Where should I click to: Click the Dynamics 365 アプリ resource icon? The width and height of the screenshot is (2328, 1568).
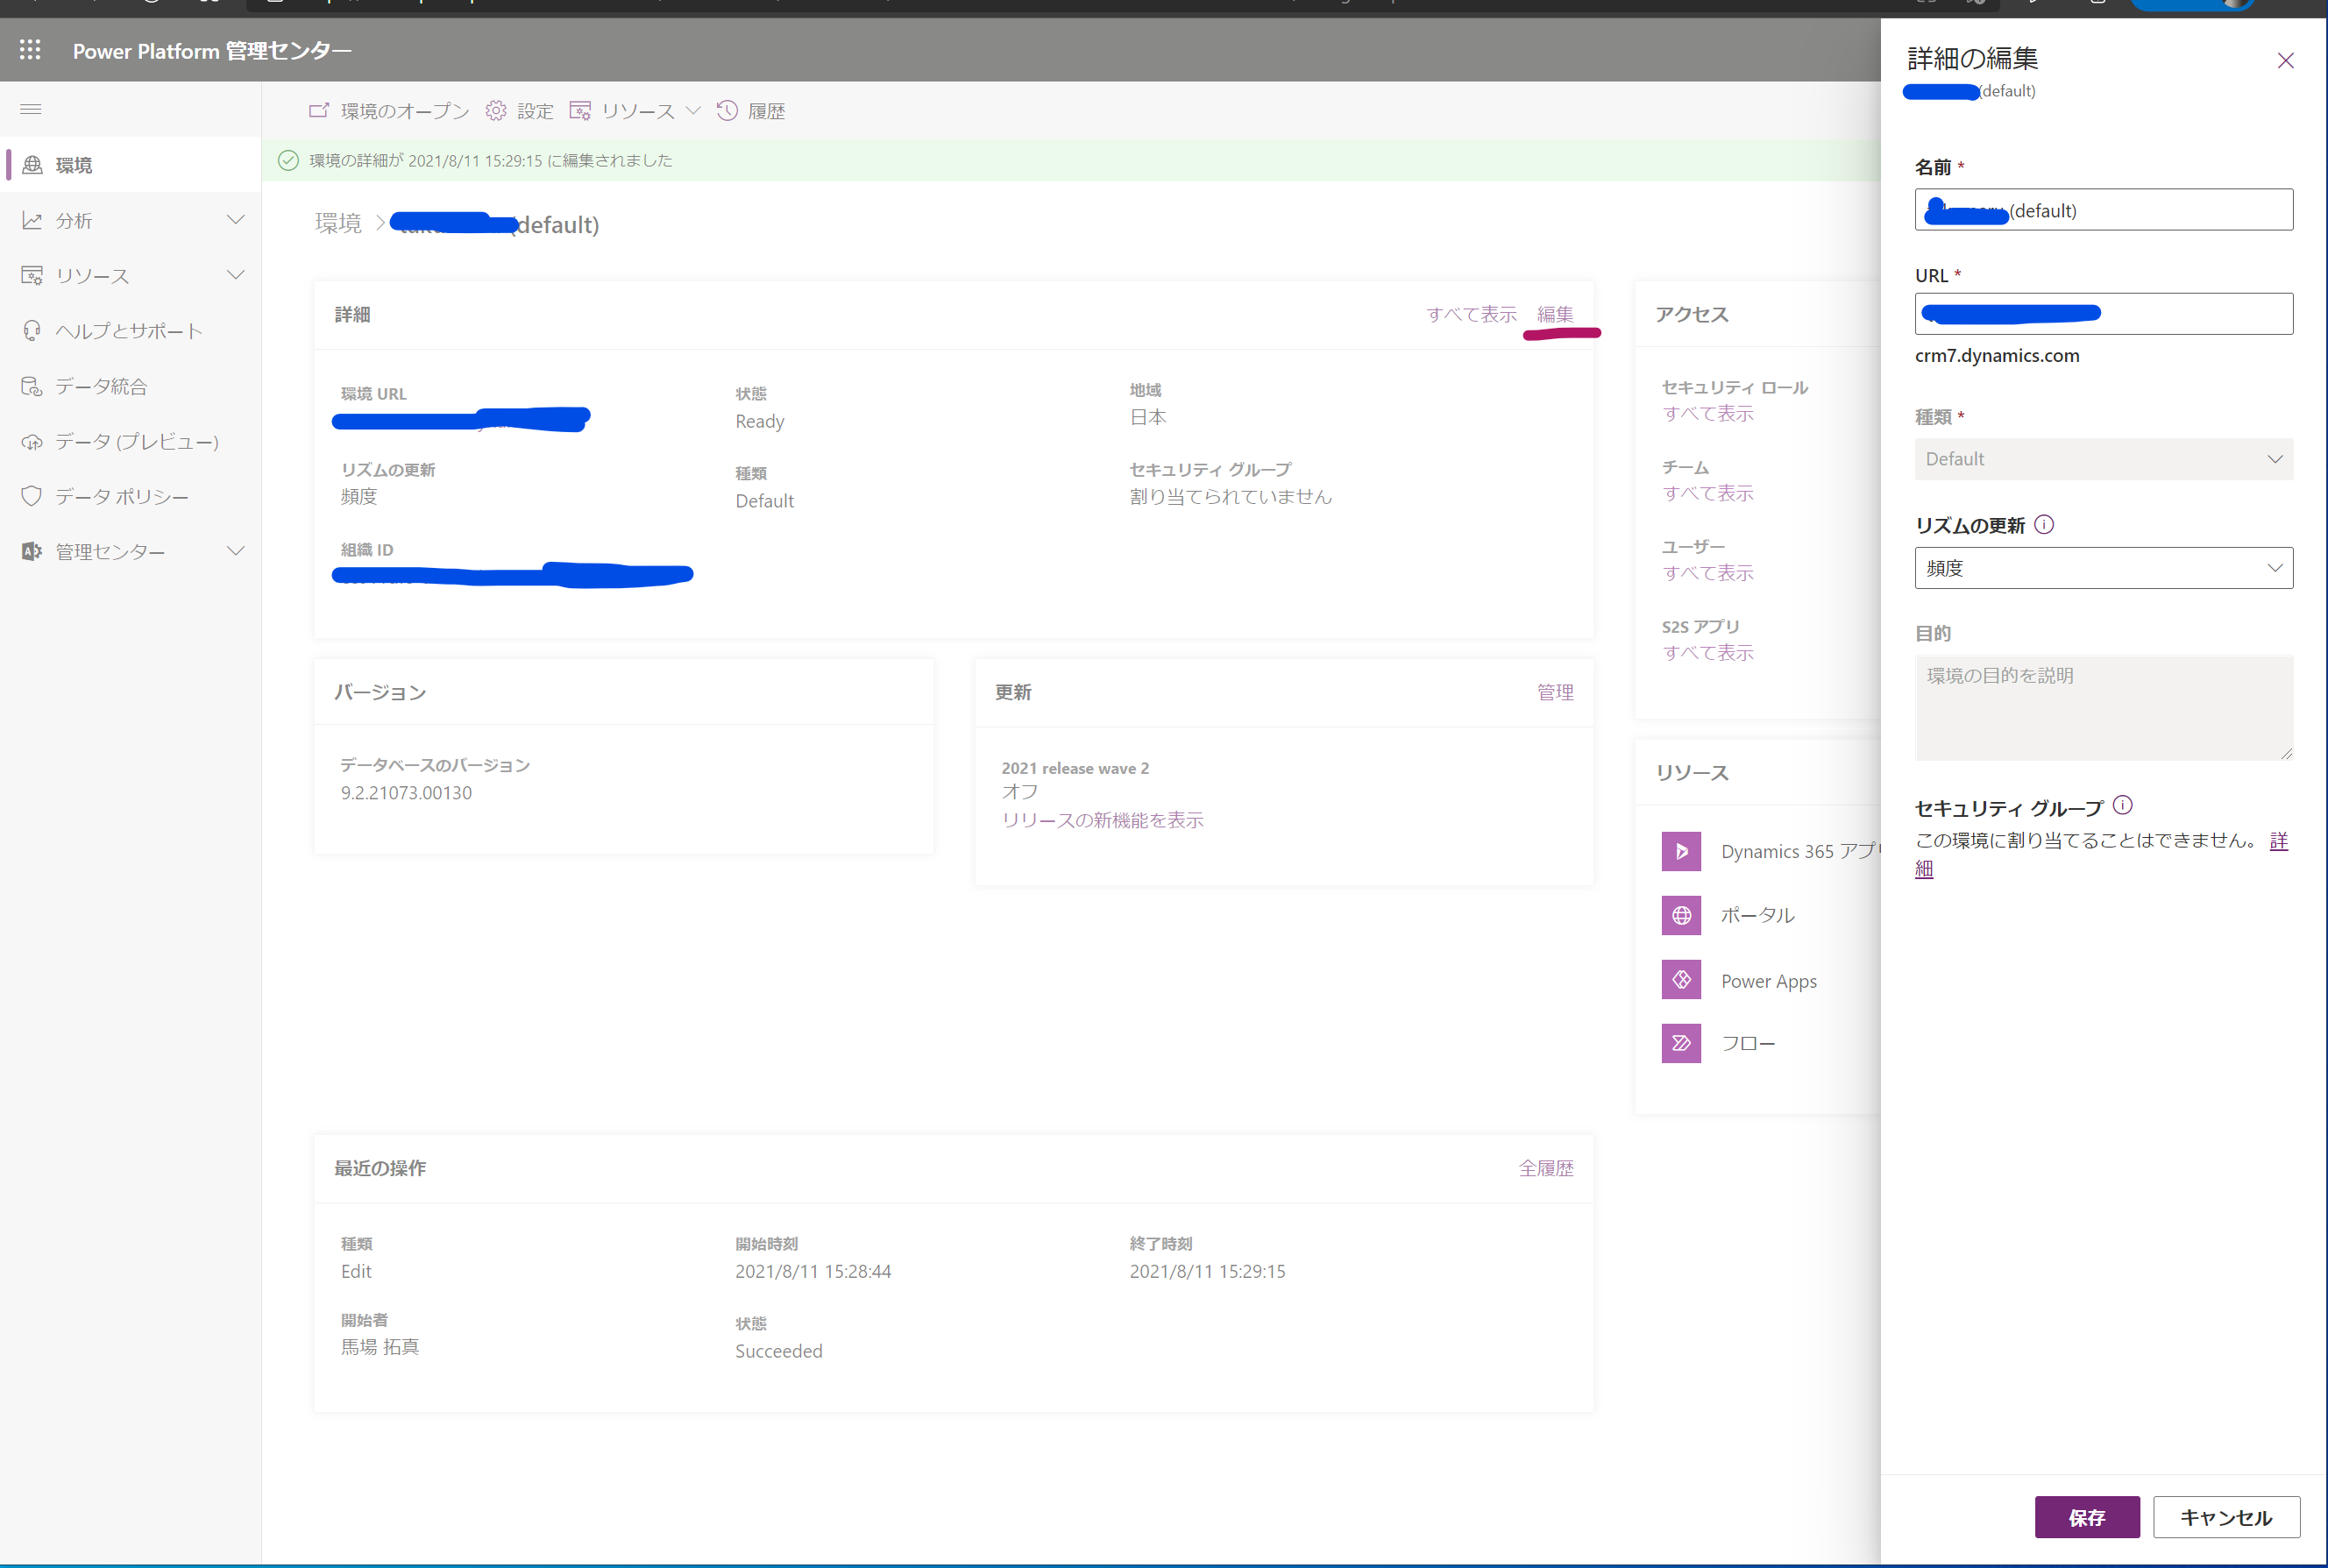(x=1681, y=851)
